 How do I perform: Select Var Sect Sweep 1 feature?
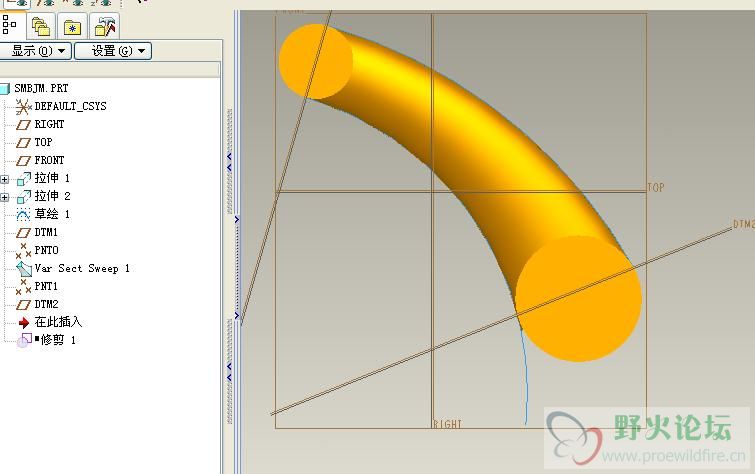(x=82, y=268)
